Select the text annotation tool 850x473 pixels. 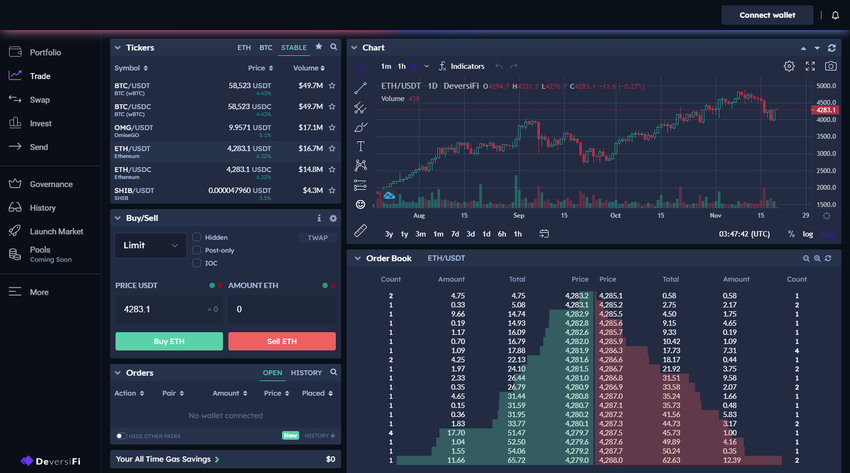point(360,146)
